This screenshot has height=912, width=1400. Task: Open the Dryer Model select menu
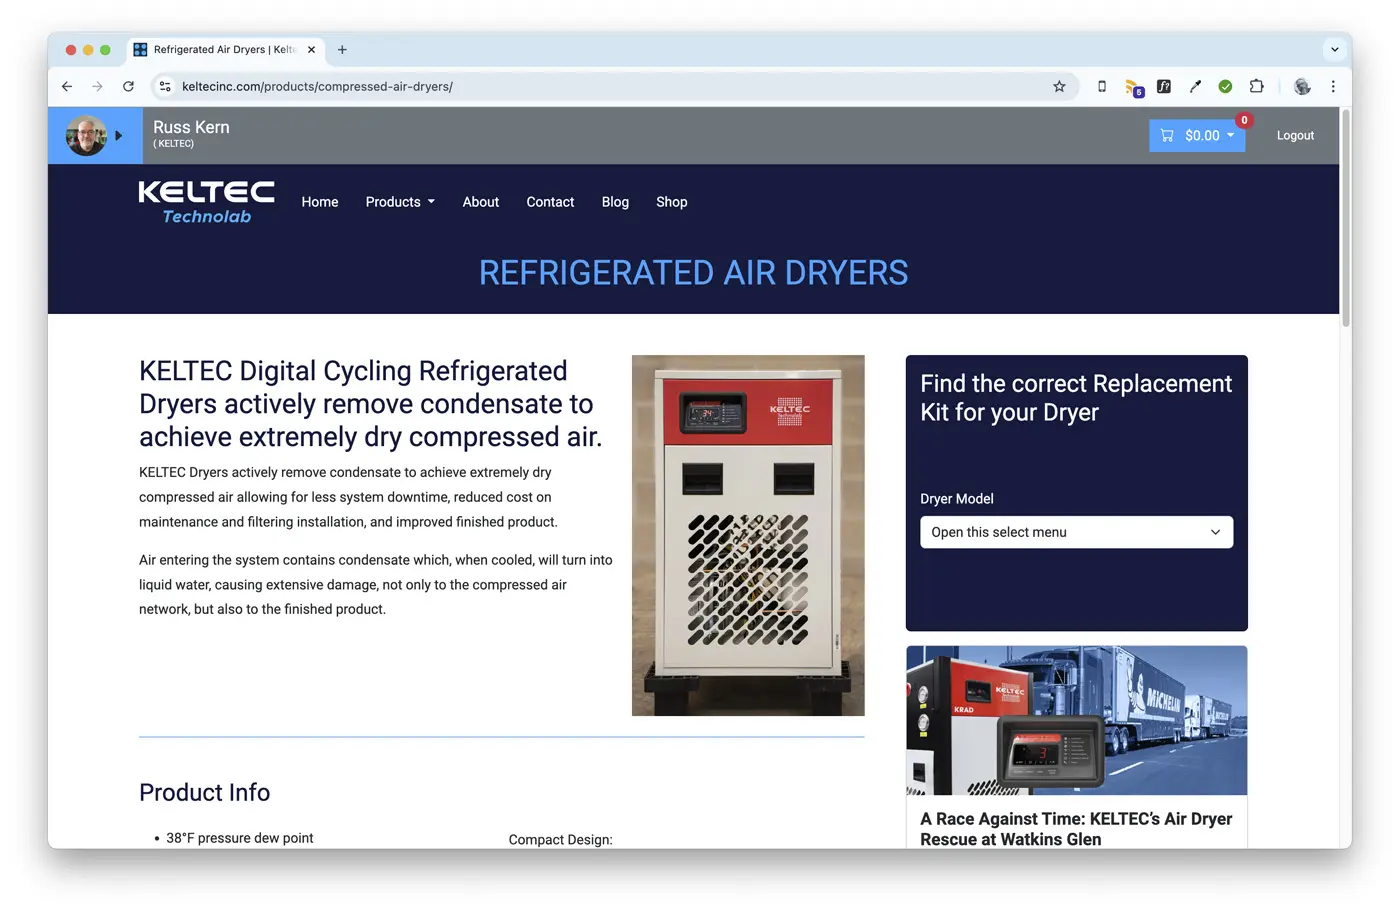[x=1076, y=532]
